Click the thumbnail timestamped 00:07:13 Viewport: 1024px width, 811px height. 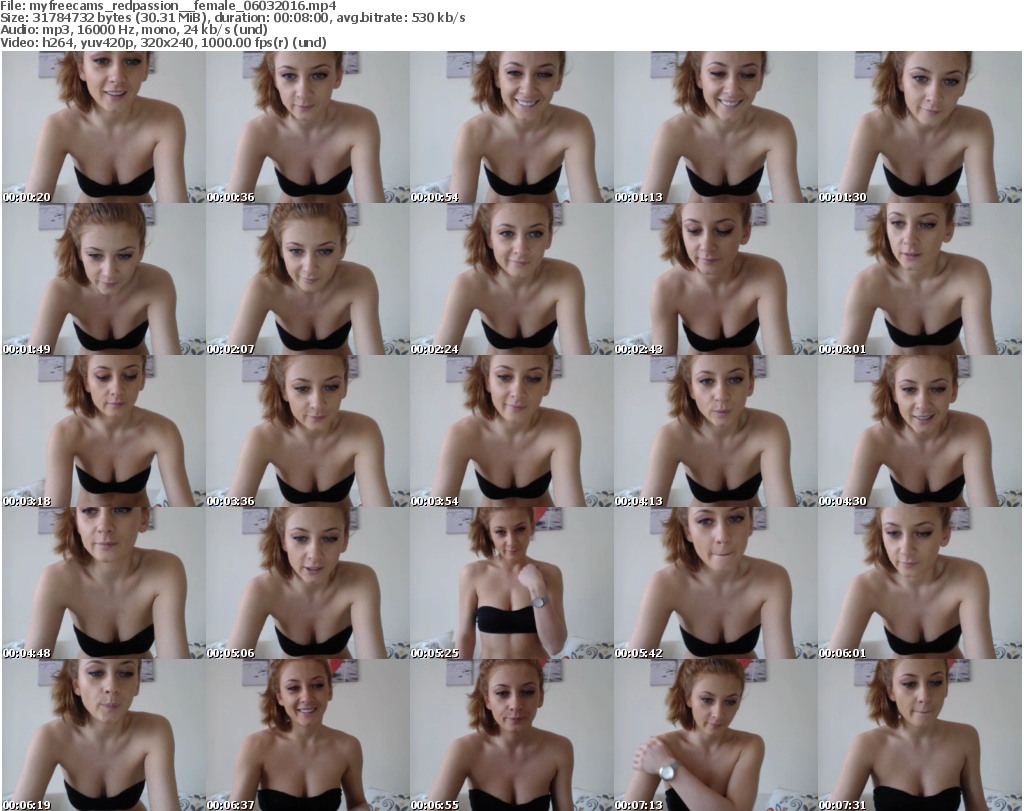pyautogui.click(x=716, y=735)
